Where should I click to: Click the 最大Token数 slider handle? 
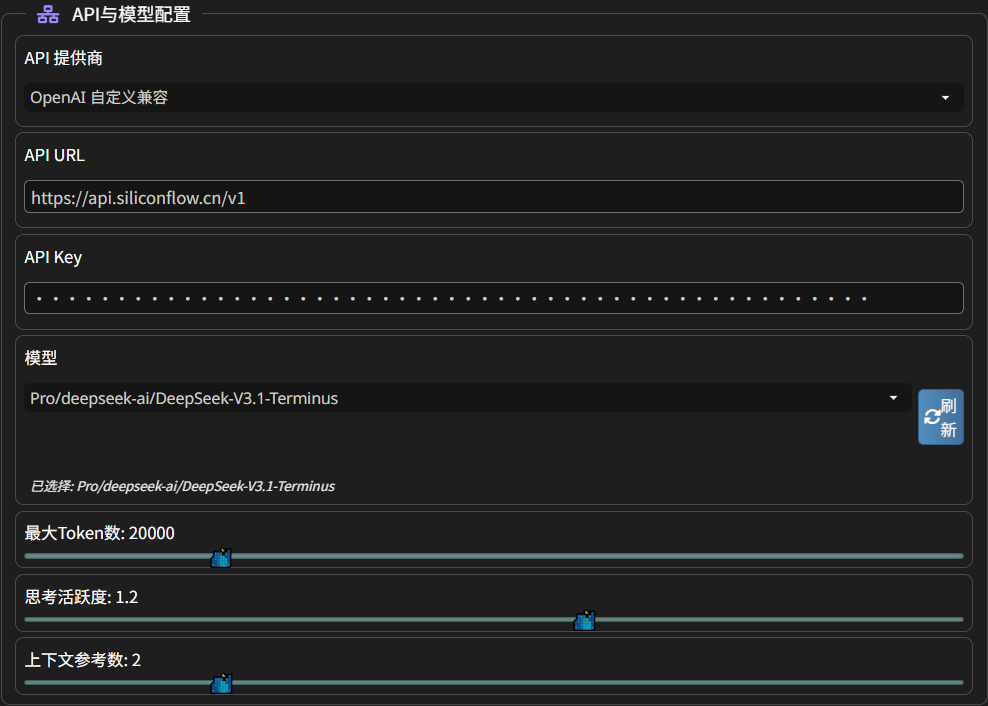pos(221,558)
